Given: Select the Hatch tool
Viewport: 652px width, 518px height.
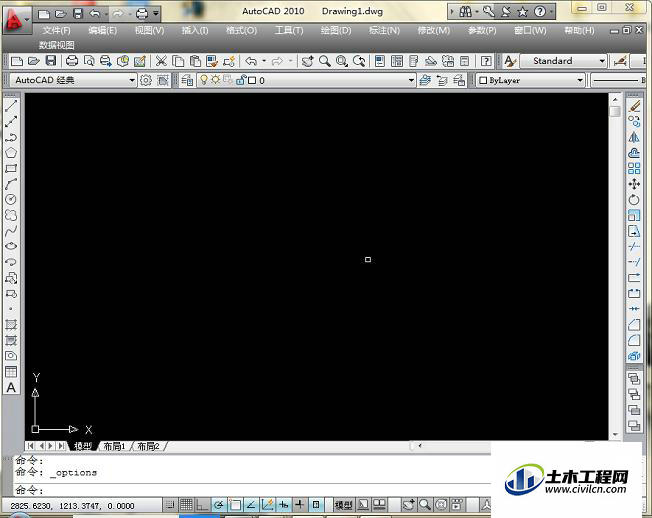Looking at the screenshot, I should tap(11, 325).
